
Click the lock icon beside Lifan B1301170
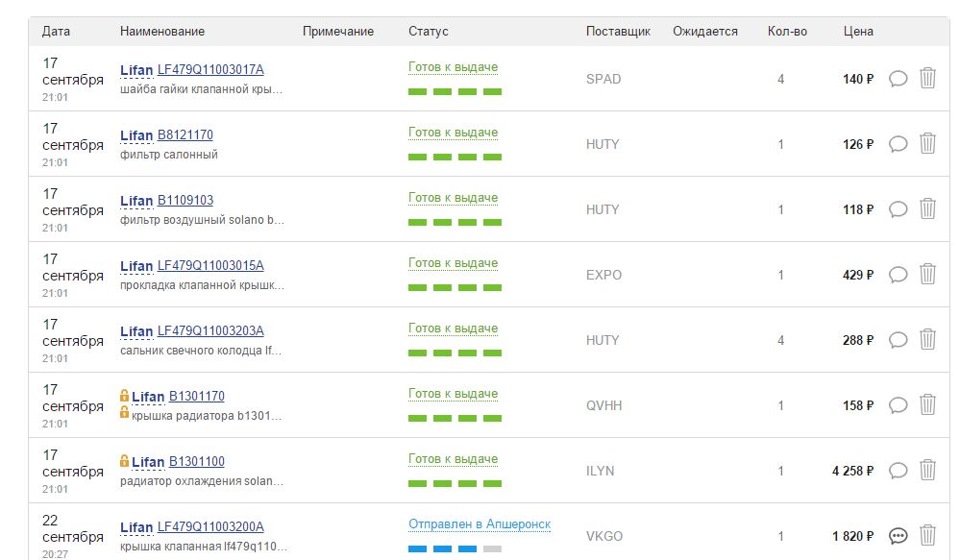pyautogui.click(x=124, y=395)
